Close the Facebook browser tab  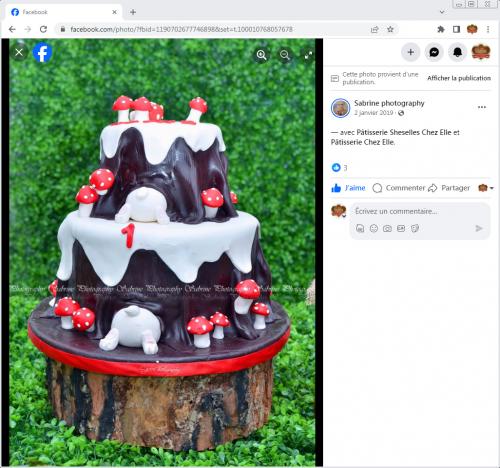pyautogui.click(x=114, y=12)
